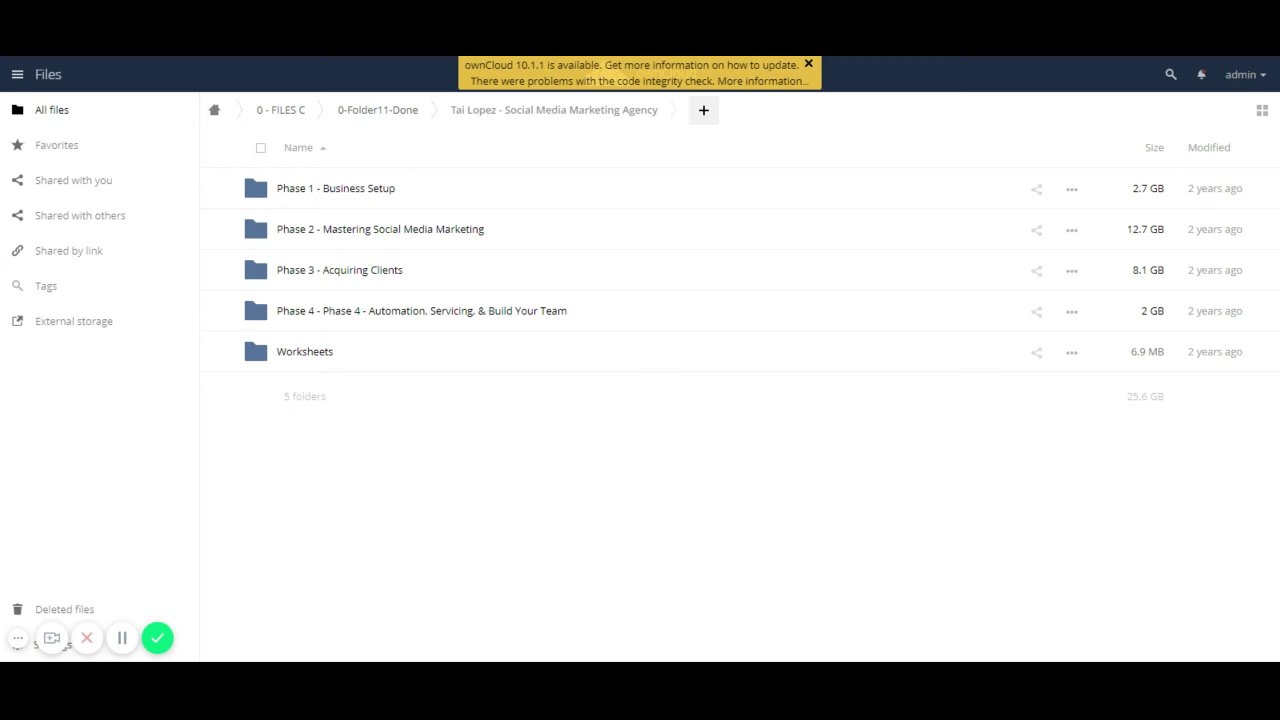Click the recorder's green checkmark finish button
1280x720 pixels.
pyautogui.click(x=157, y=638)
